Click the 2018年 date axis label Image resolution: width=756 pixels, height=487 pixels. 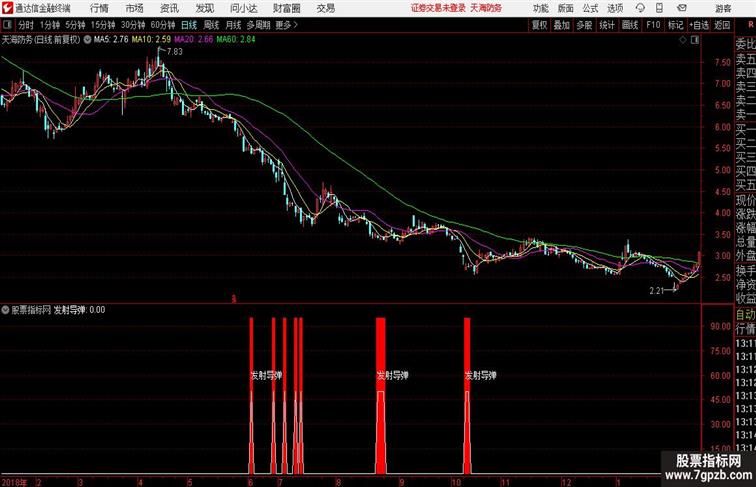pos(14,482)
